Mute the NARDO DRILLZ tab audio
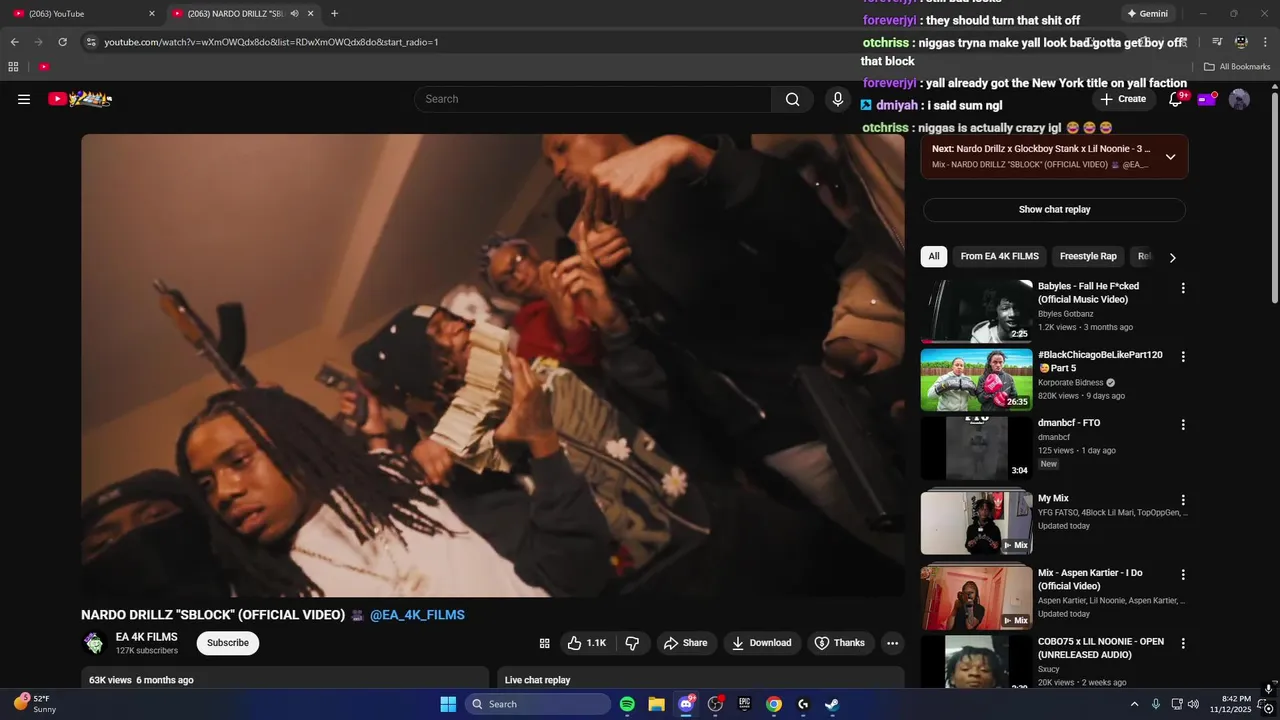The height and width of the screenshot is (720, 1280). click(295, 13)
